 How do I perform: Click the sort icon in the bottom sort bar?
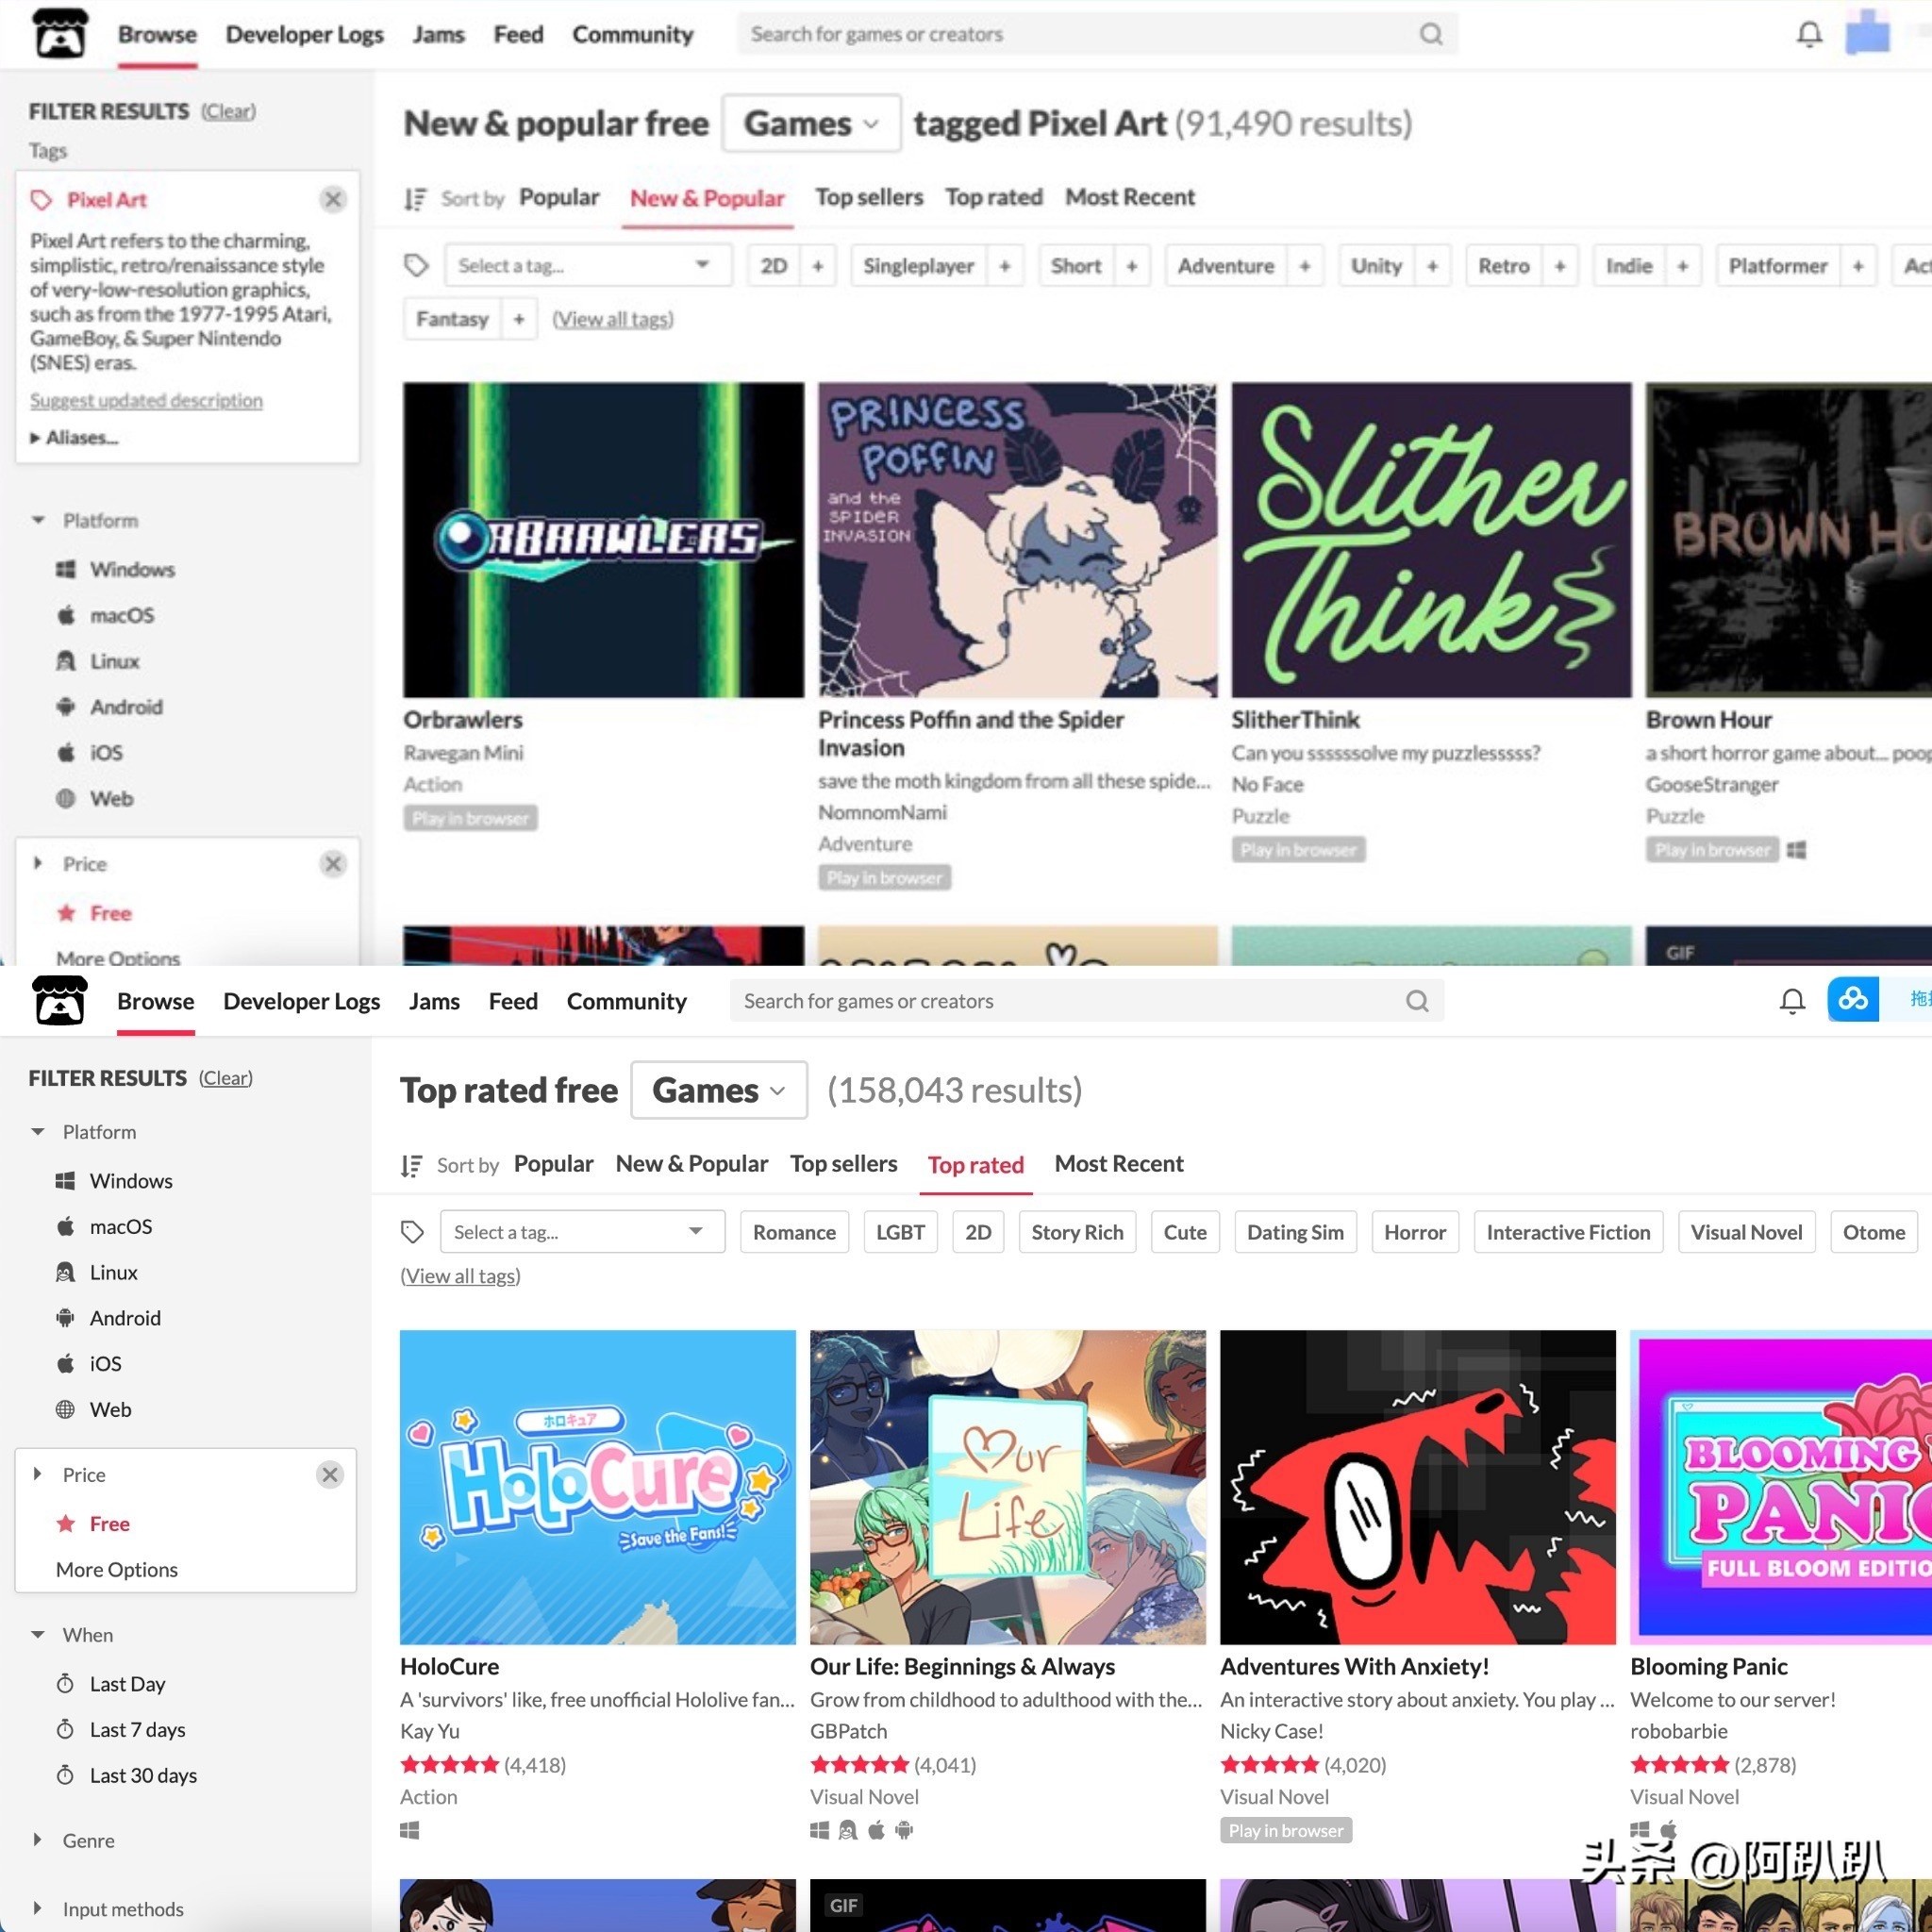(411, 1166)
